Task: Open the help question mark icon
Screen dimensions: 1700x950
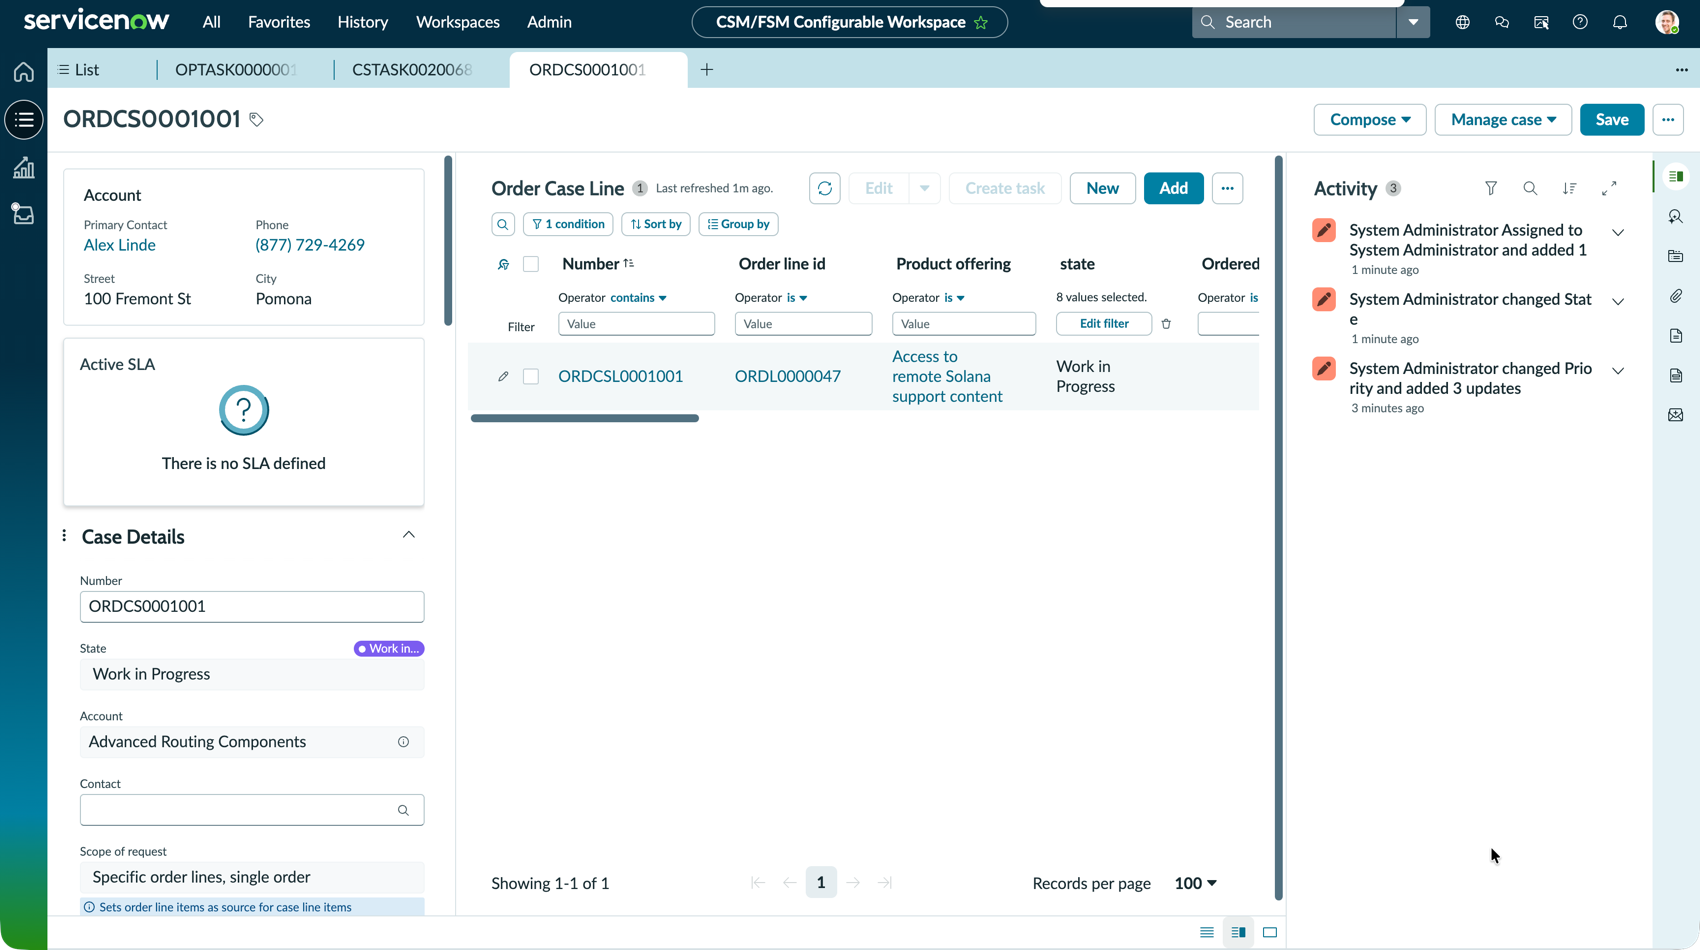Action: tap(1580, 22)
